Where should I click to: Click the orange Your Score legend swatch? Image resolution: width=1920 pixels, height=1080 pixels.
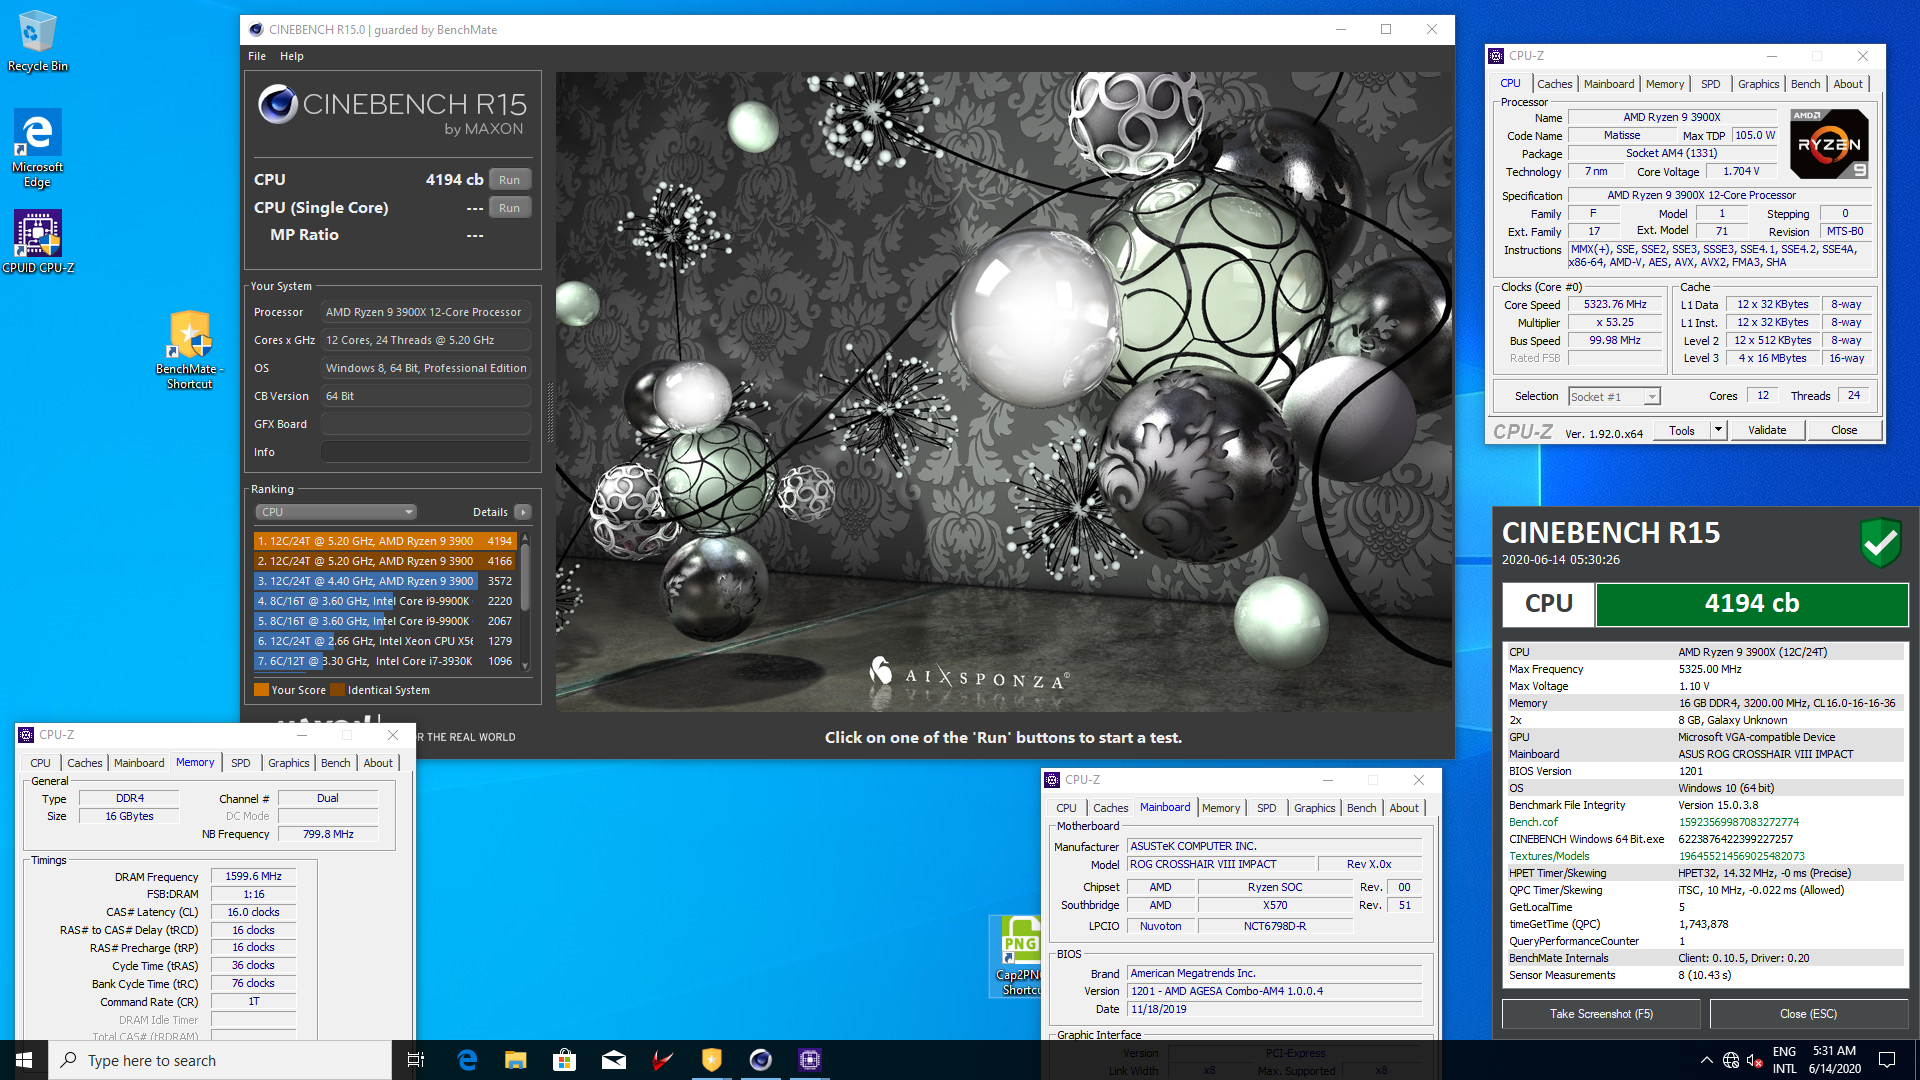pos(261,690)
